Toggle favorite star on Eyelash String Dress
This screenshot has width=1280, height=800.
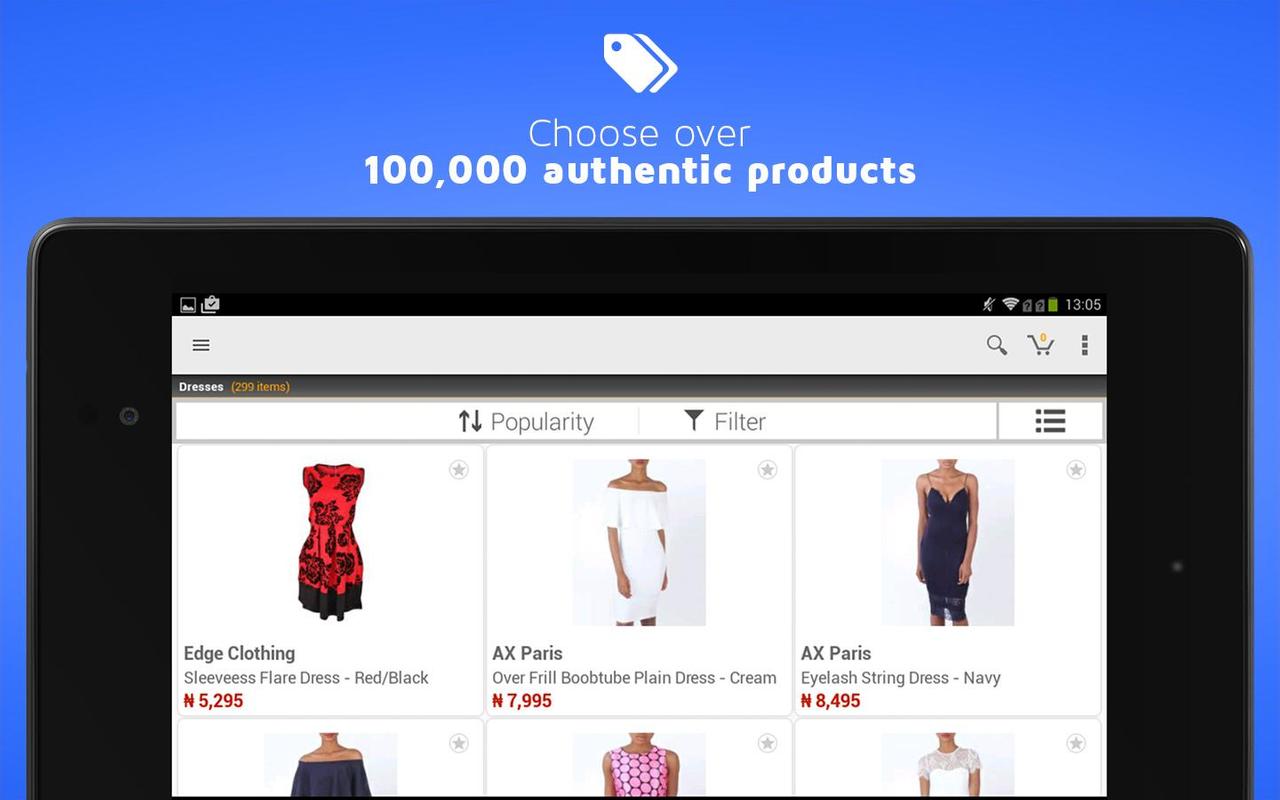click(1076, 470)
